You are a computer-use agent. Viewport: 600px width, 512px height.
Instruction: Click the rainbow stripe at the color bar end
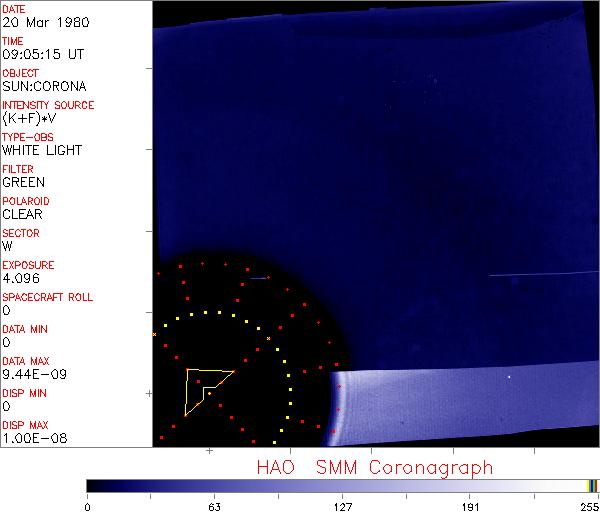pos(592,486)
